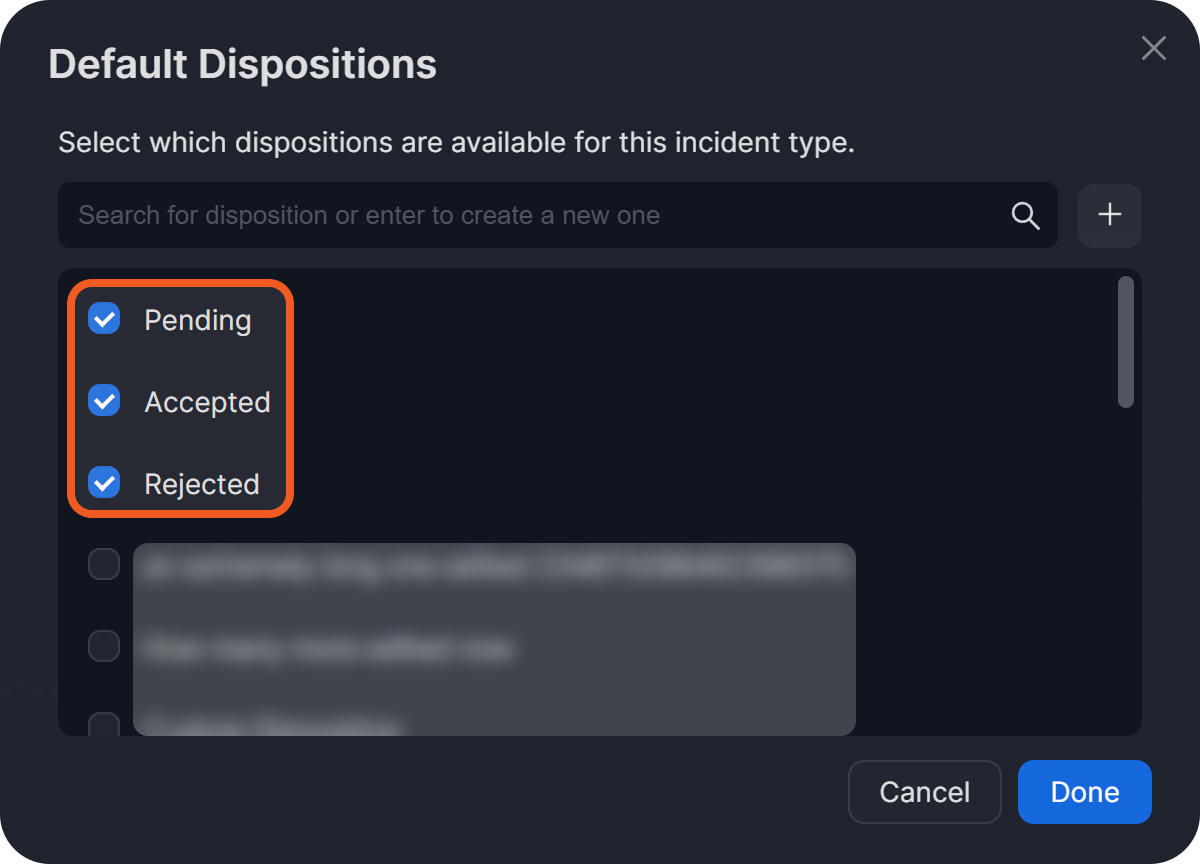Click the dispositions instruction sentence
This screenshot has width=1200, height=864.
(x=456, y=142)
